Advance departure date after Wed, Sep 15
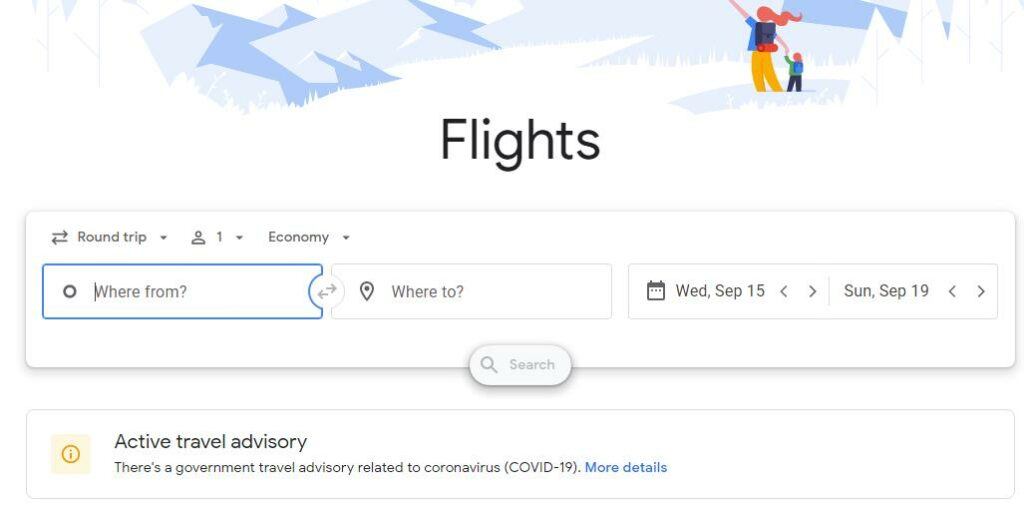1024x505 pixels. point(812,291)
